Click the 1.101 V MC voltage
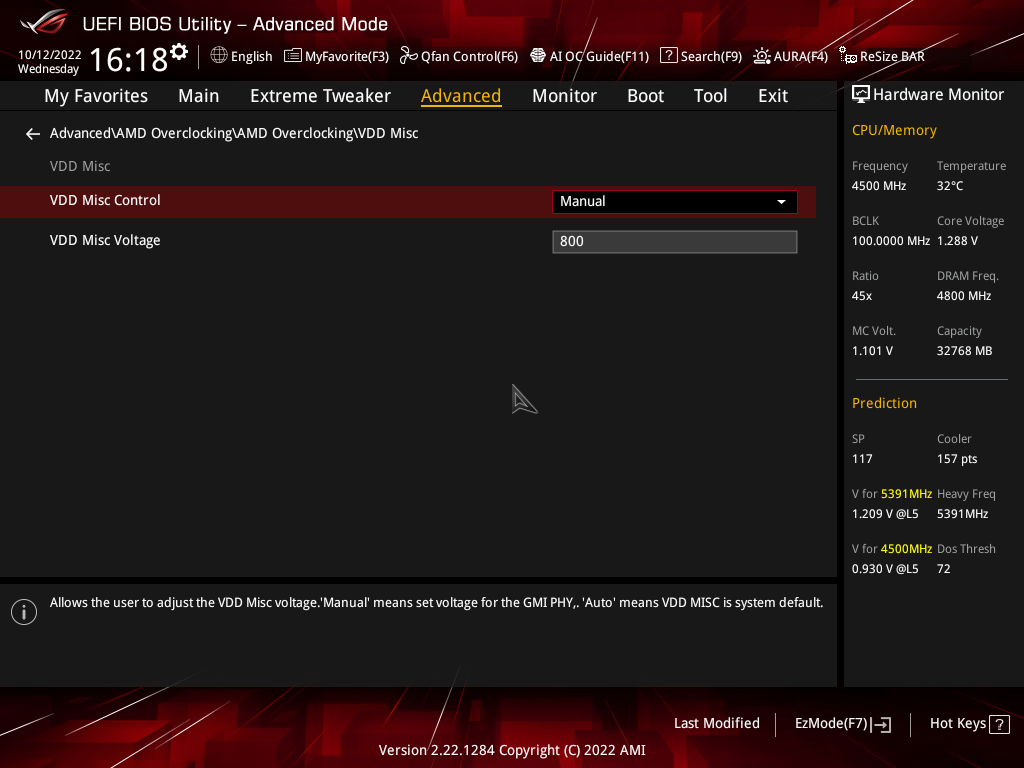 872,351
